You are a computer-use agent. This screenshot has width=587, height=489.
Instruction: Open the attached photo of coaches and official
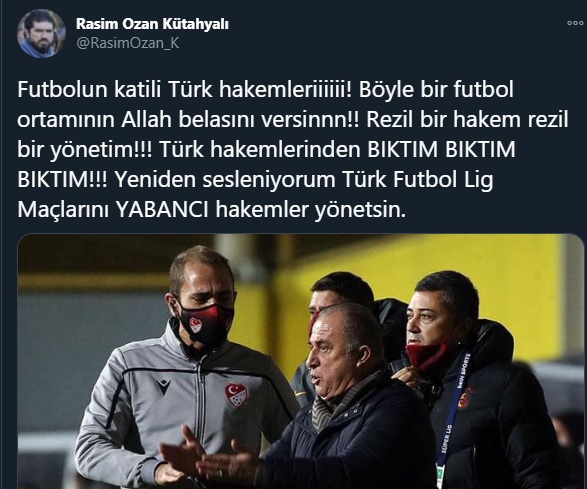[x=301, y=361]
